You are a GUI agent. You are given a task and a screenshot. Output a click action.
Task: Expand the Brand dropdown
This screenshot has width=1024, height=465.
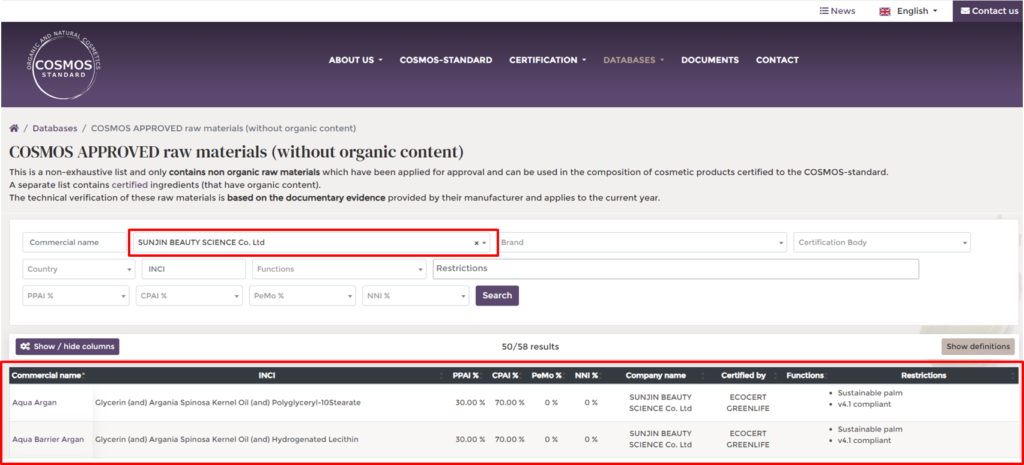[x=642, y=243]
